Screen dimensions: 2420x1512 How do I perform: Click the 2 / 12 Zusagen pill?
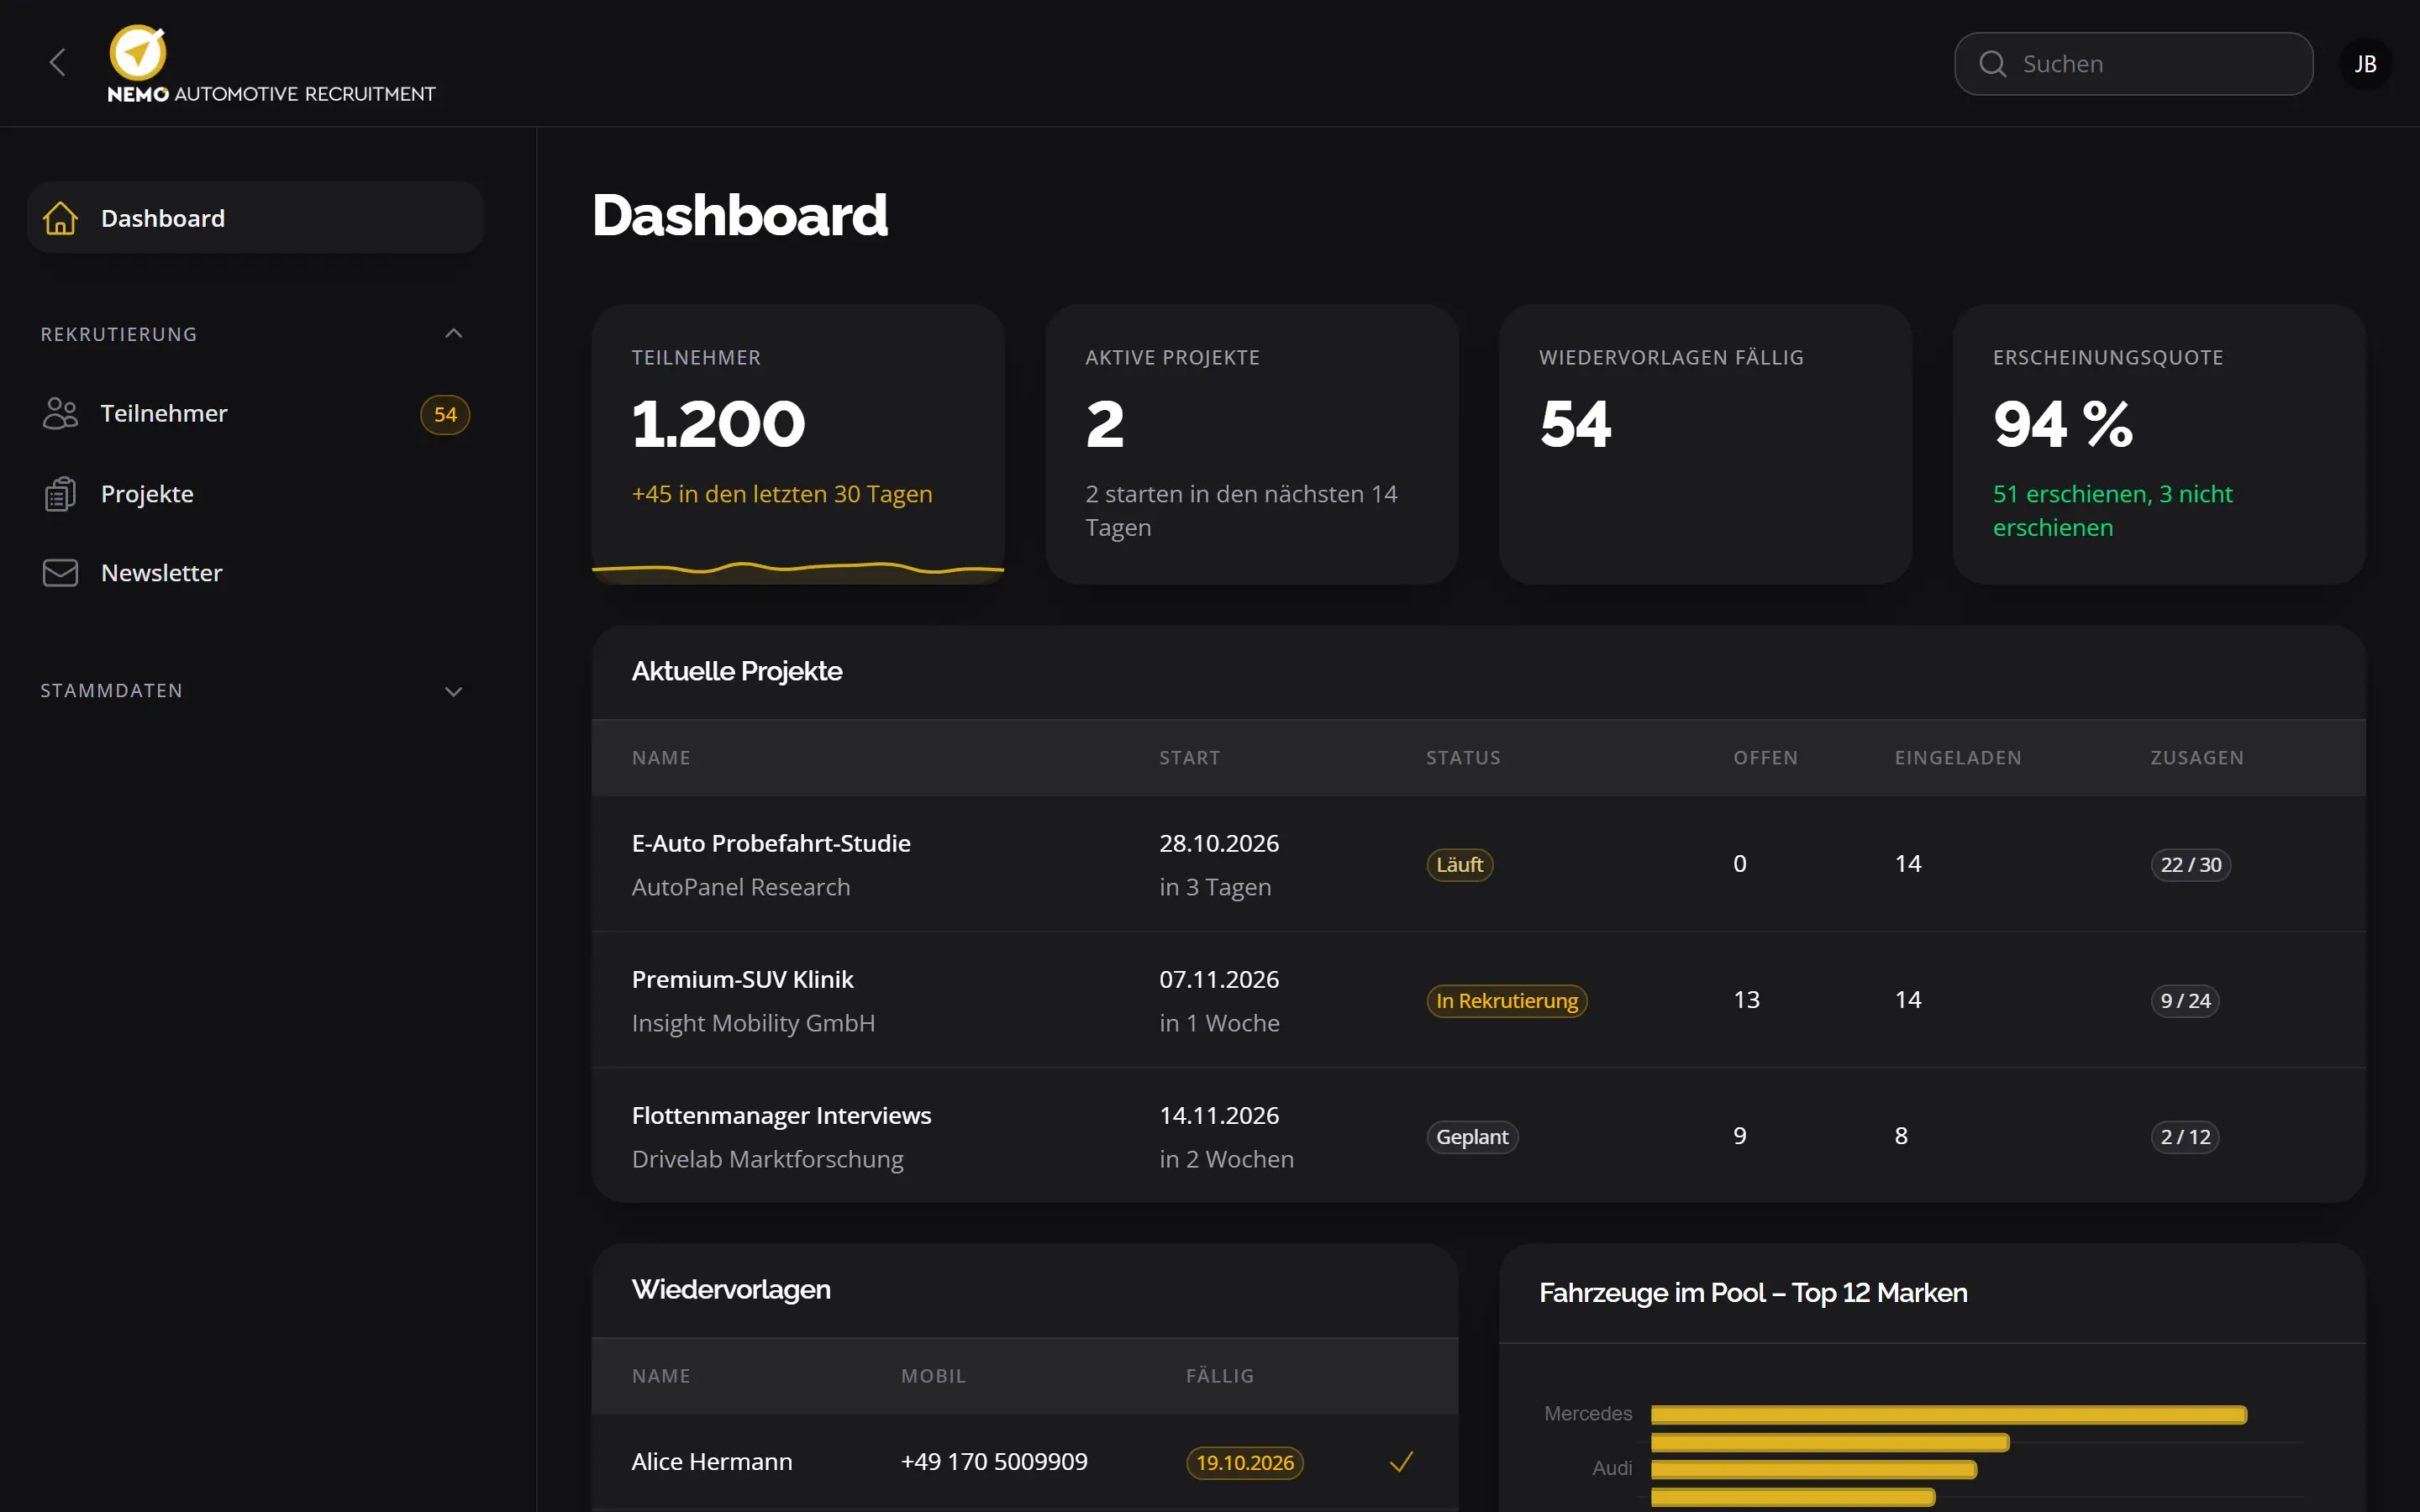point(2185,1137)
